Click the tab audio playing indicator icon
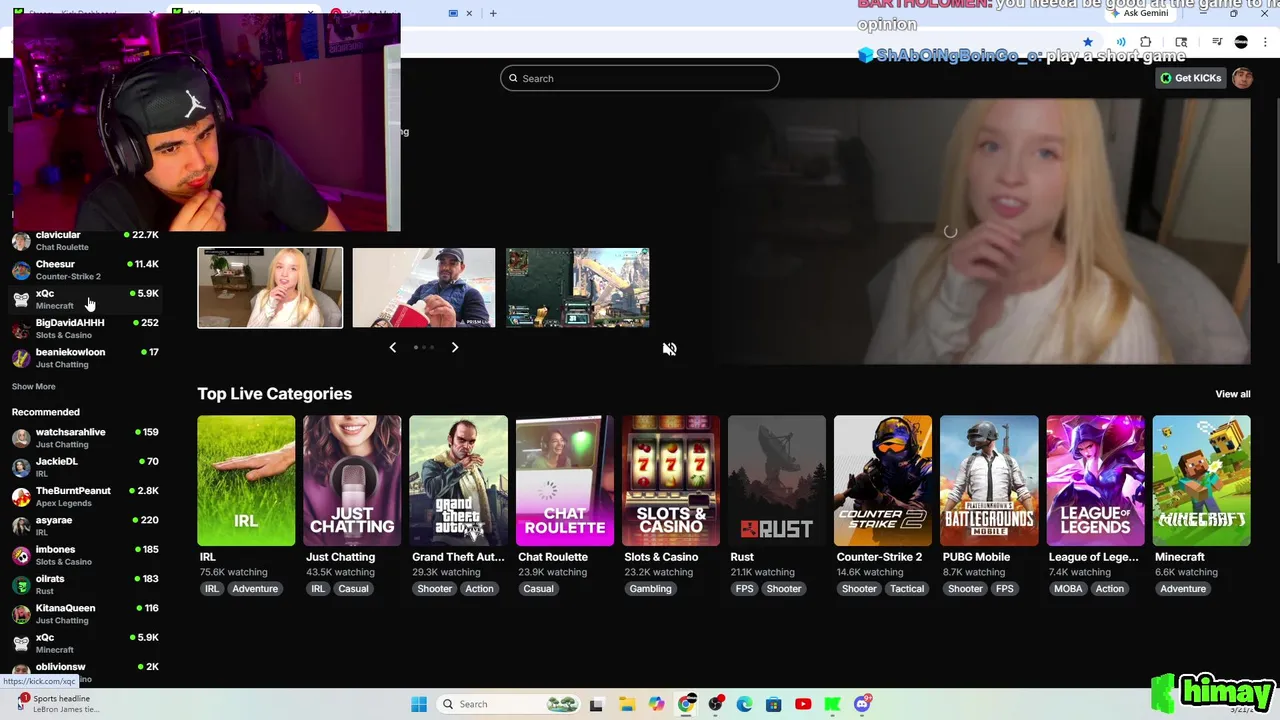The height and width of the screenshot is (720, 1280). click(x=1121, y=42)
